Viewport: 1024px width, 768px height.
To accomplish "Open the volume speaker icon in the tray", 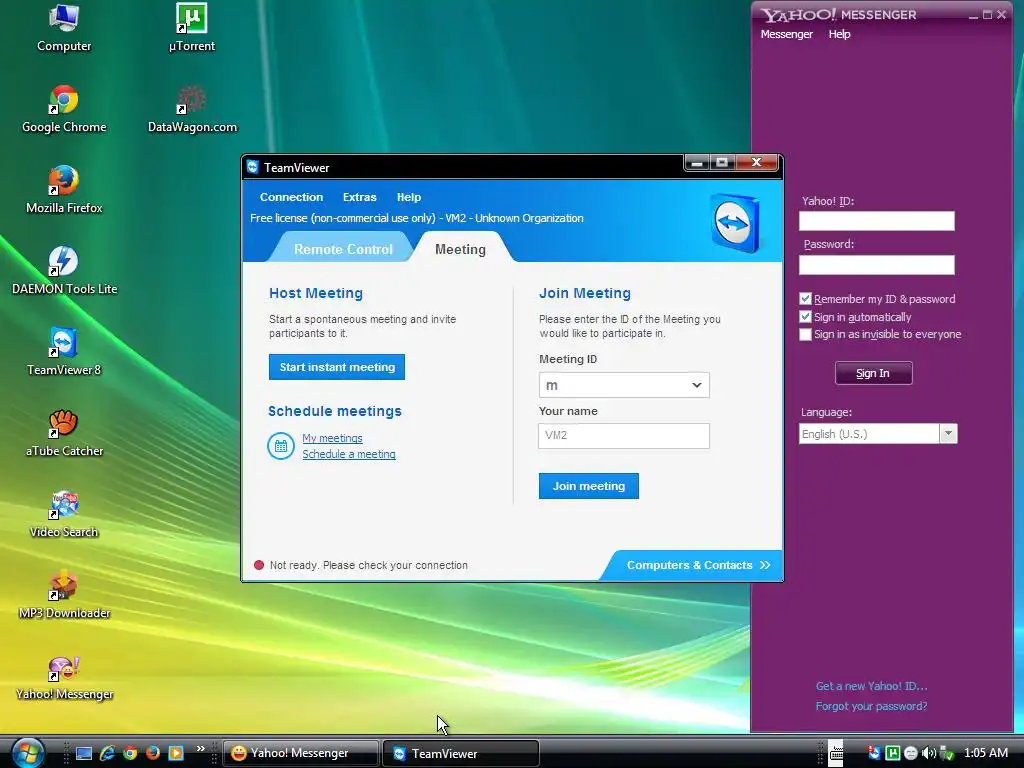I will (929, 753).
